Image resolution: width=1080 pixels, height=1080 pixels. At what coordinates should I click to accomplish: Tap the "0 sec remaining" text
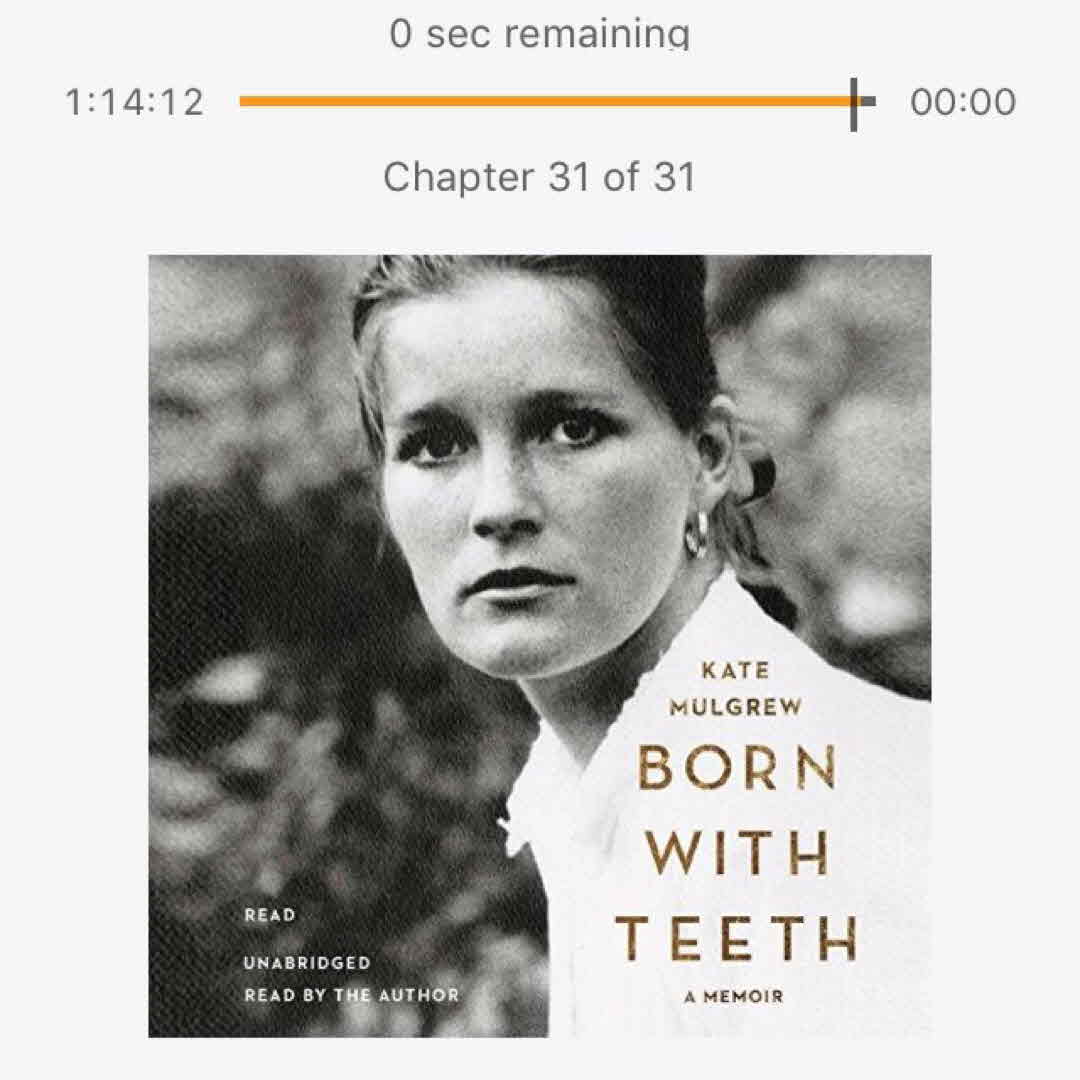coord(539,34)
